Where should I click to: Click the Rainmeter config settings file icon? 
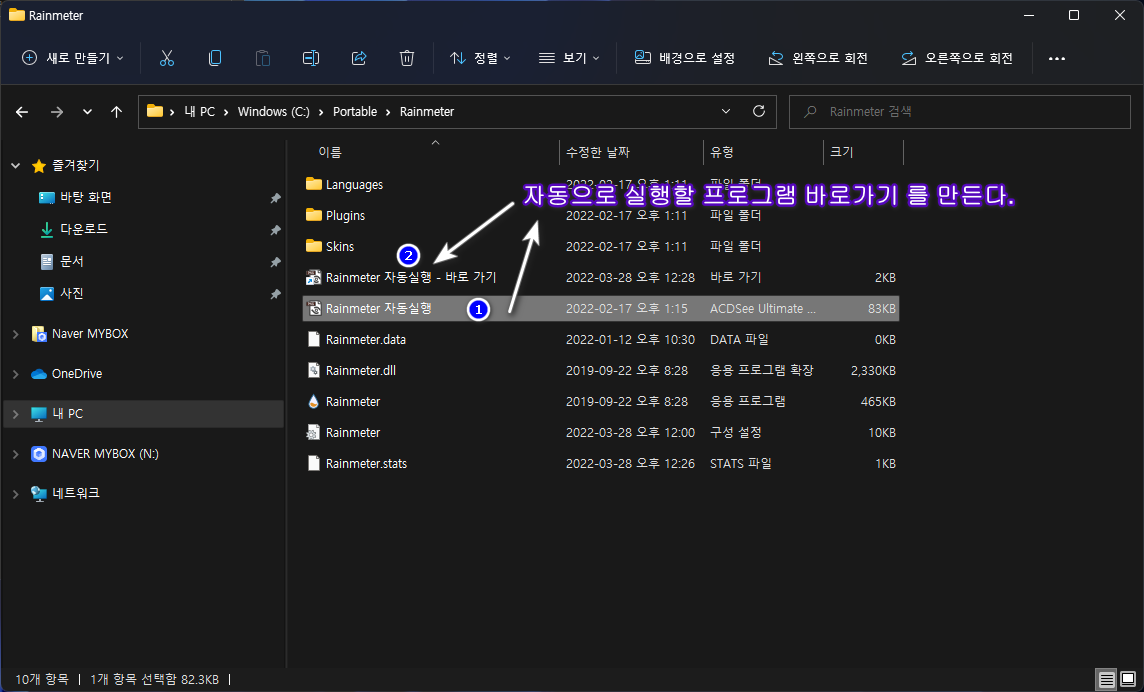[x=314, y=432]
